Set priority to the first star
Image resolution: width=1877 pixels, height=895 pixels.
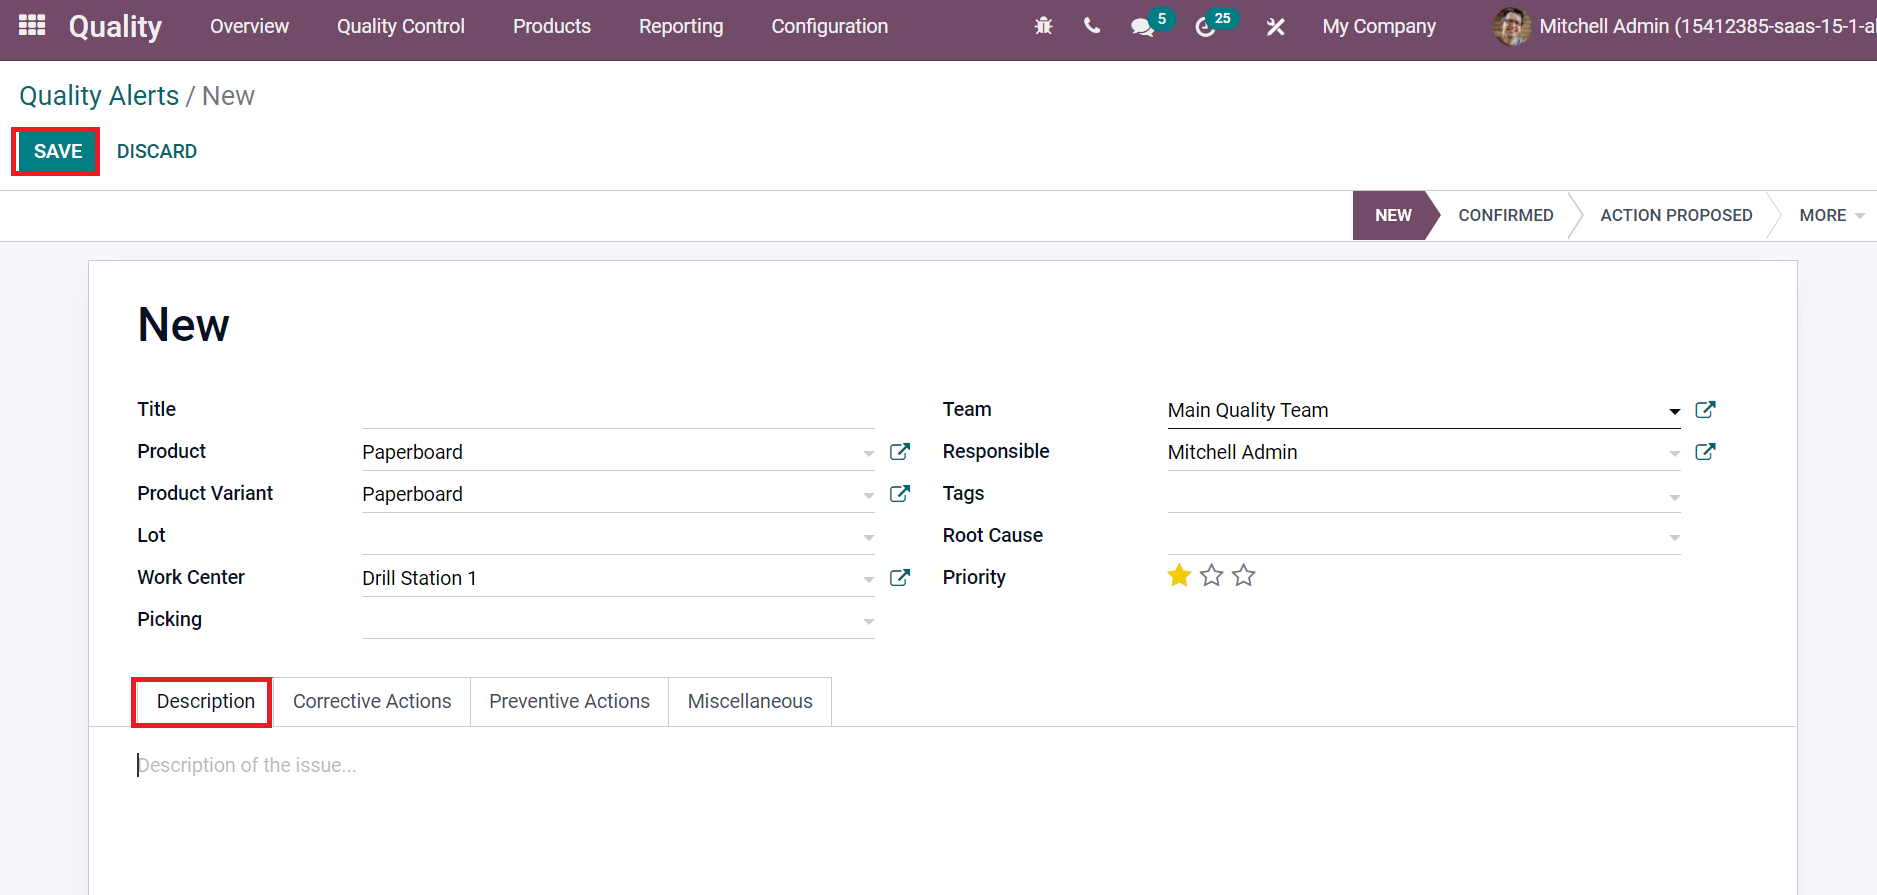coord(1179,576)
